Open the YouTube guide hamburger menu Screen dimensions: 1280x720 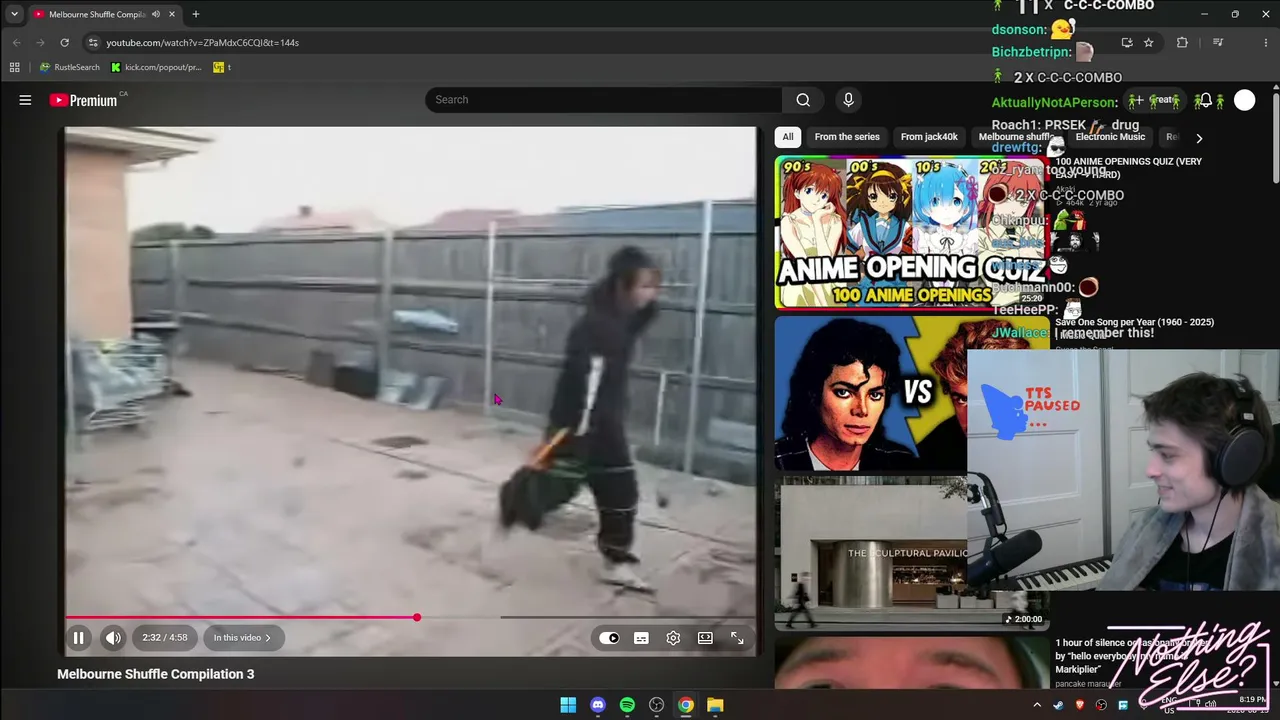point(25,100)
